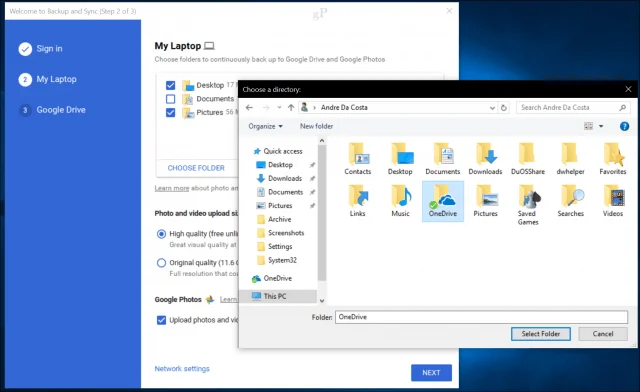Open Screenshots in navigation pane

(281, 233)
